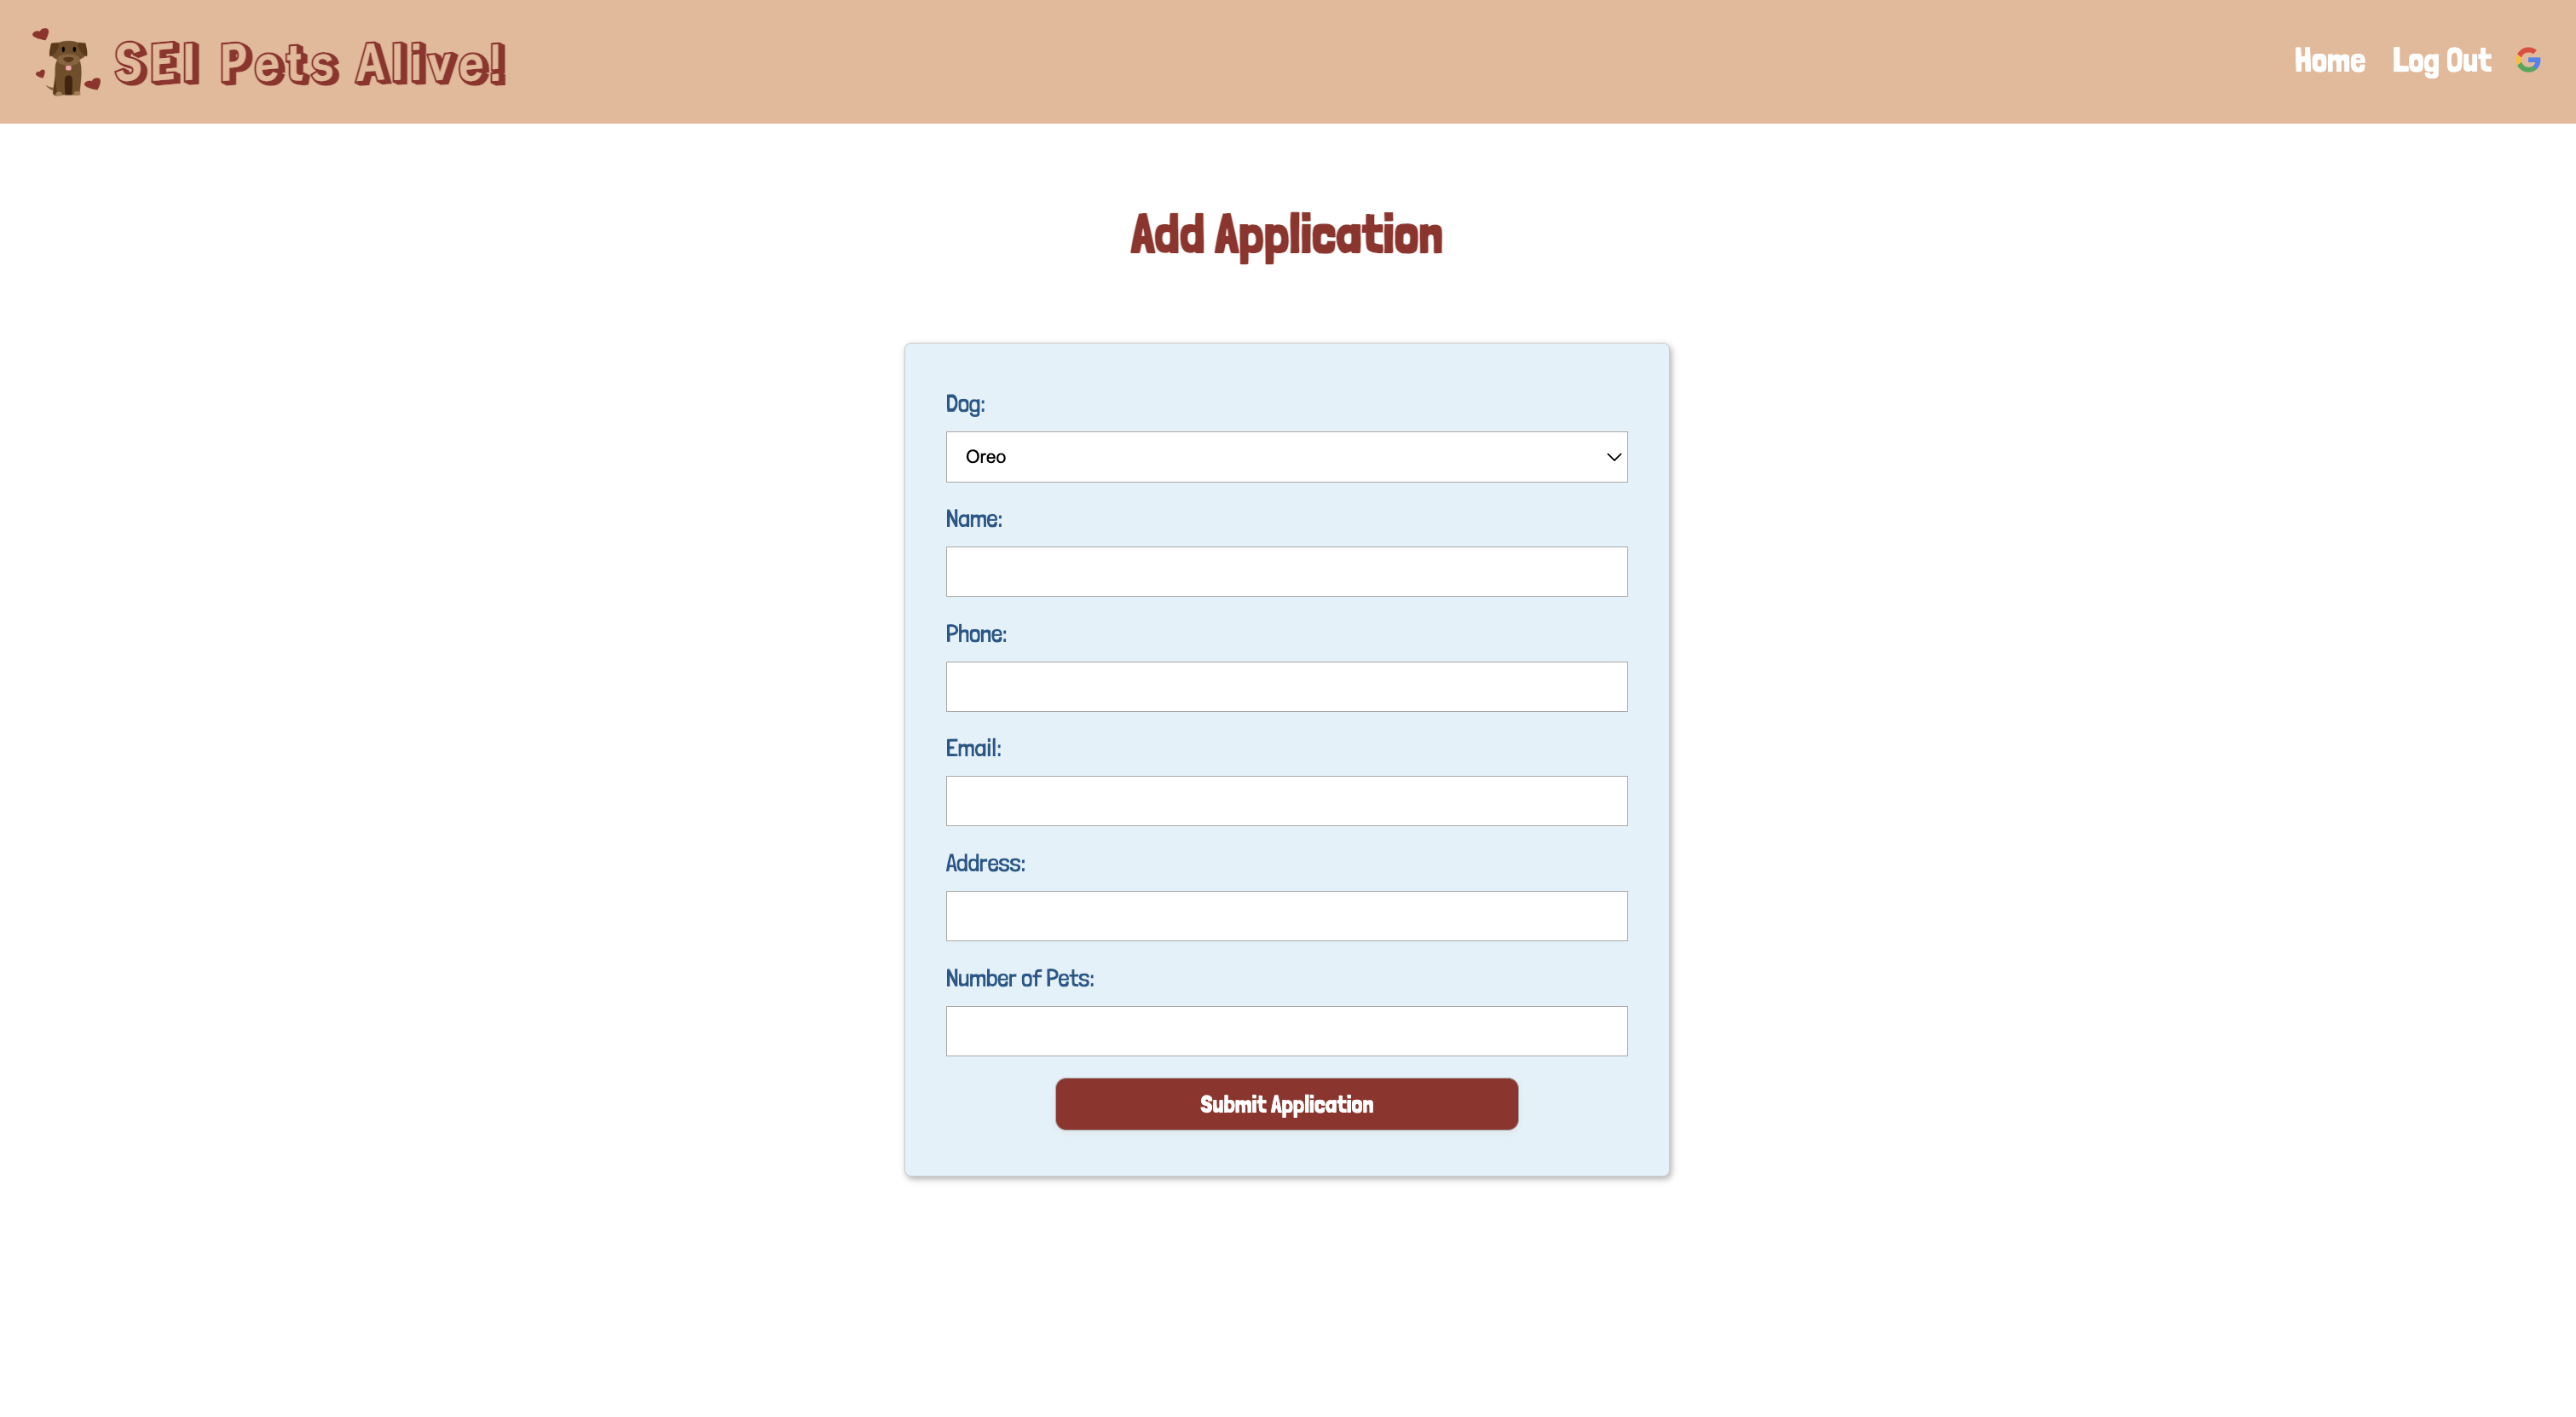Click the Number of Pets input field
The image size is (2576, 1417).
1285,1030
